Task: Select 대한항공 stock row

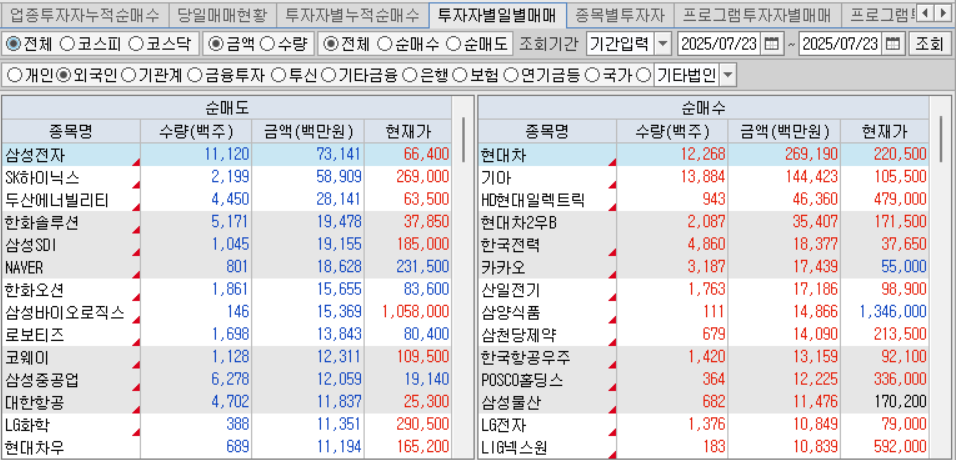Action: tap(227, 403)
